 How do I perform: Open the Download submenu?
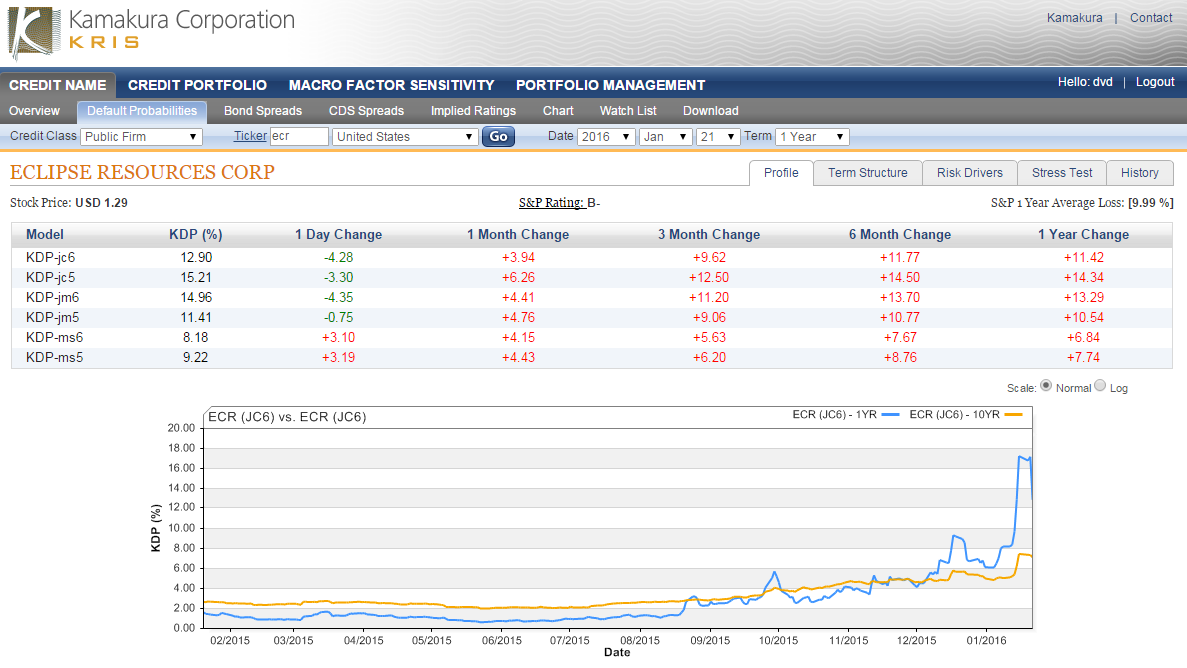(x=710, y=111)
